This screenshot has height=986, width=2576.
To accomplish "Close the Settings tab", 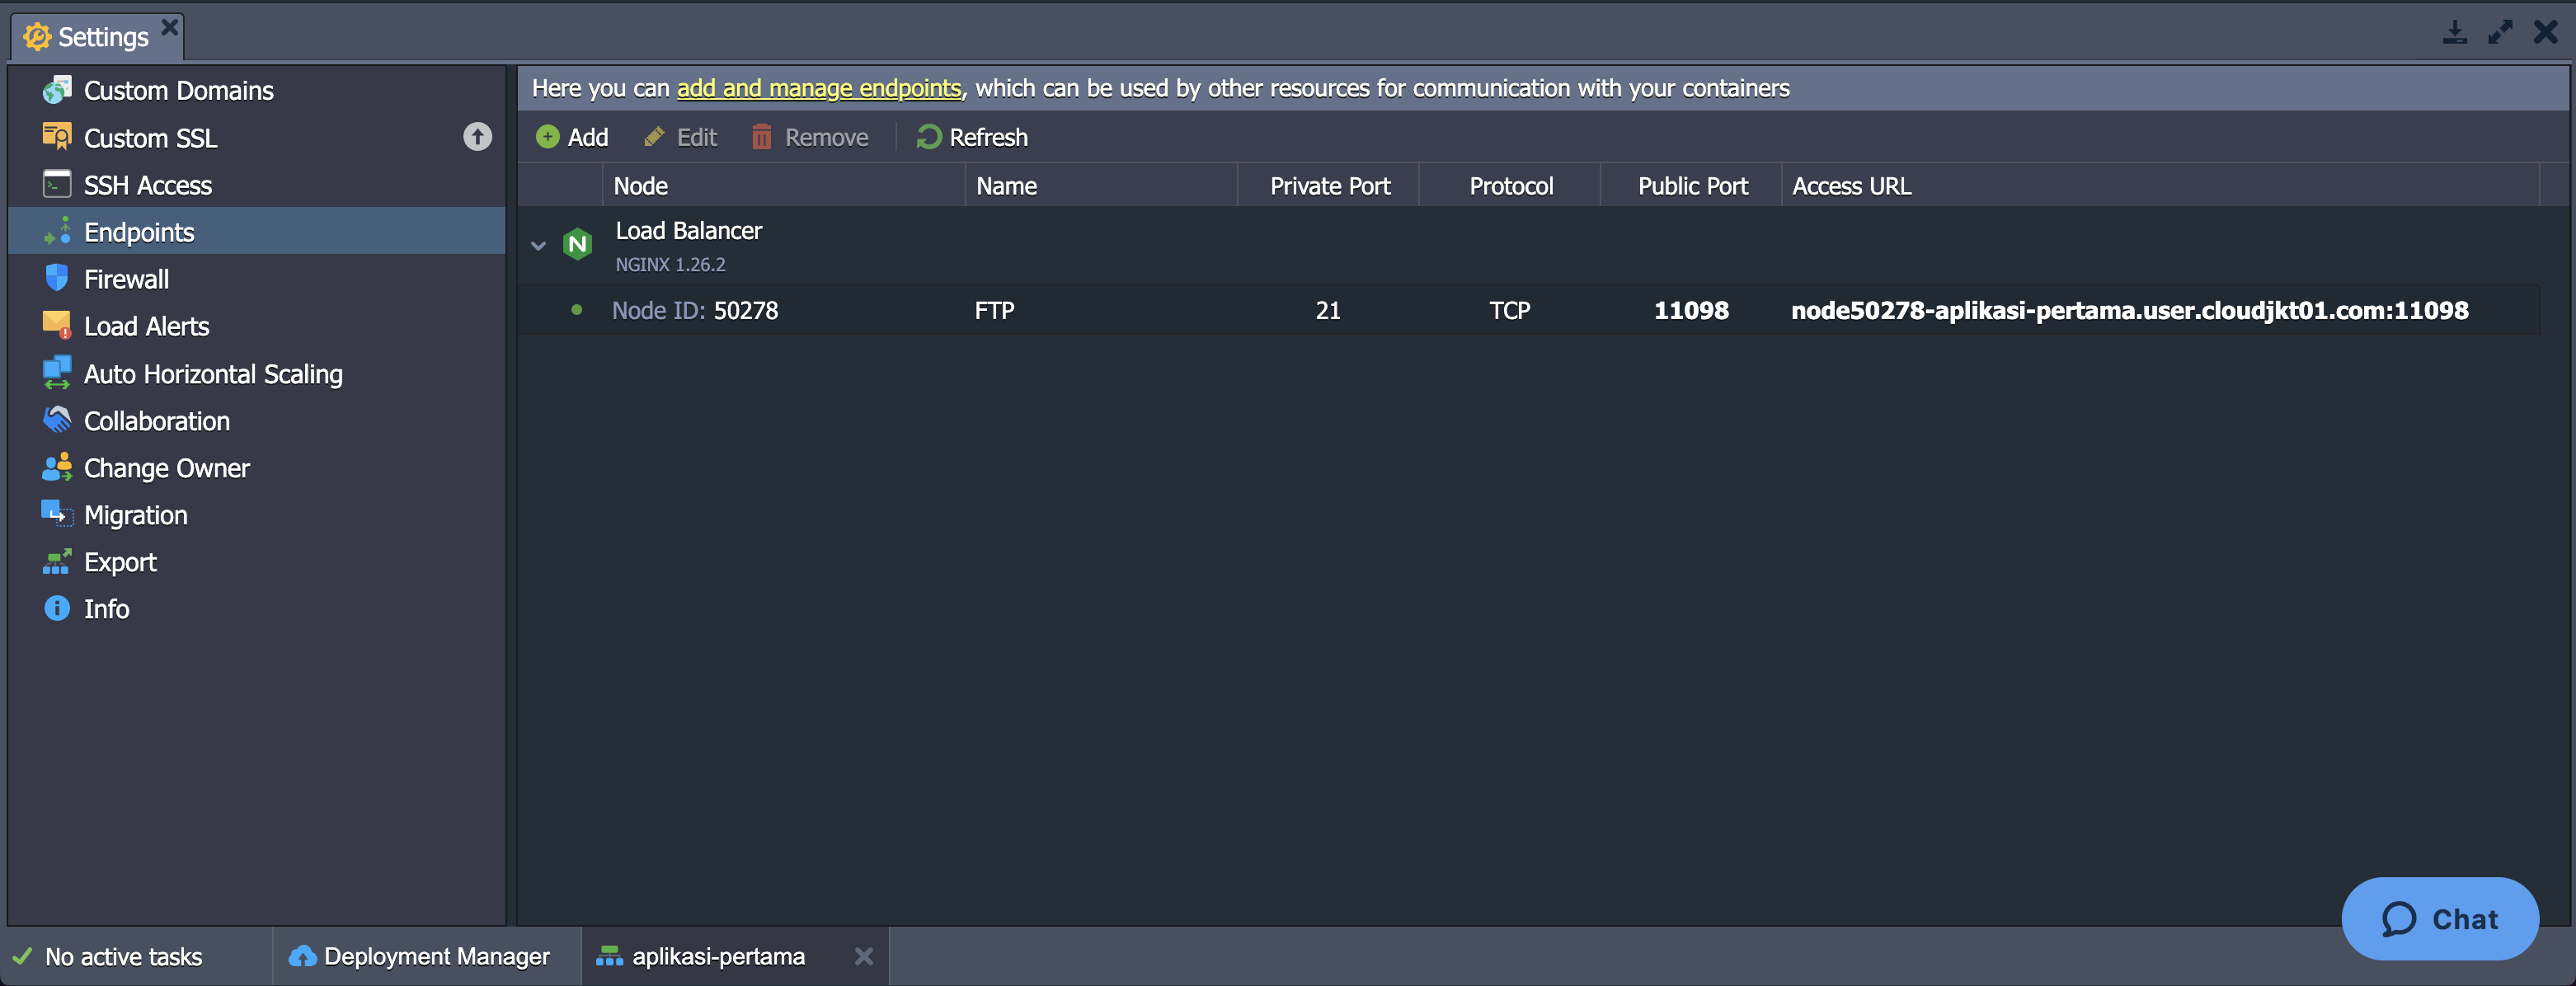I will click(x=170, y=26).
